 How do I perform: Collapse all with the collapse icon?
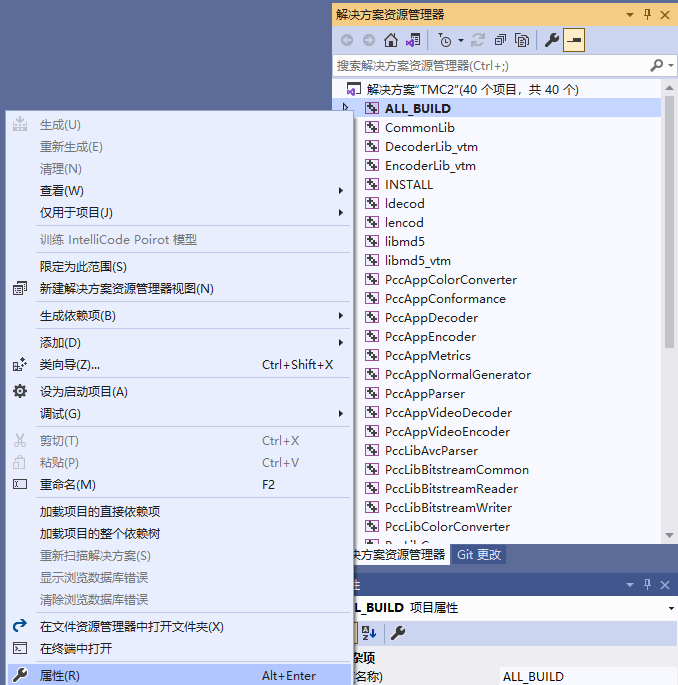click(x=500, y=40)
